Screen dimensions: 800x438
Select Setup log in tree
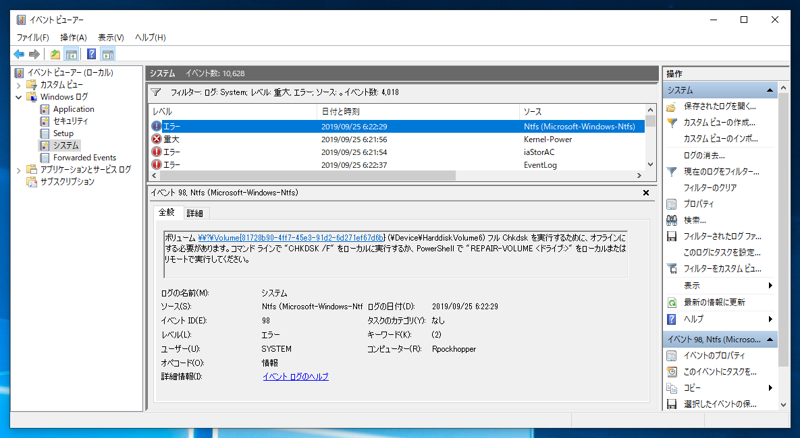(x=63, y=133)
